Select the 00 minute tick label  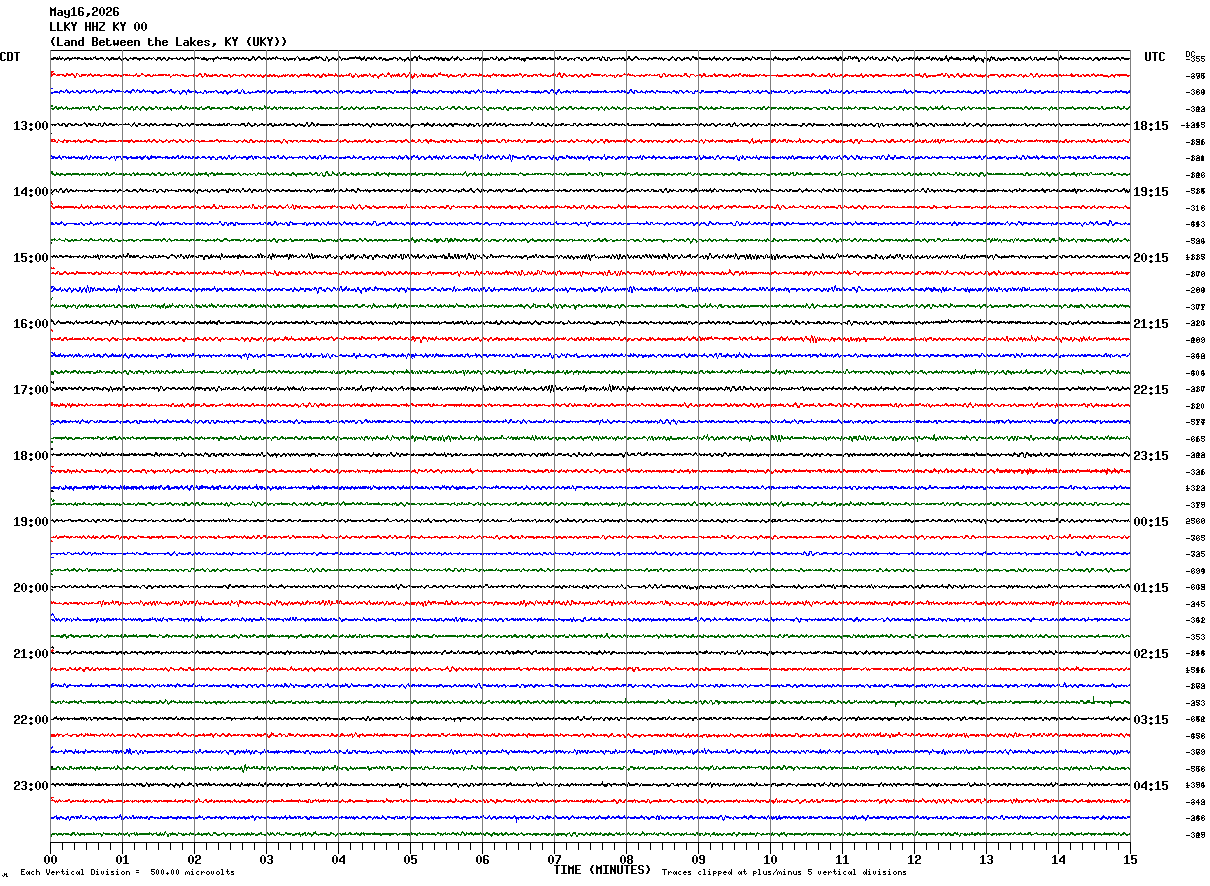click(x=50, y=859)
